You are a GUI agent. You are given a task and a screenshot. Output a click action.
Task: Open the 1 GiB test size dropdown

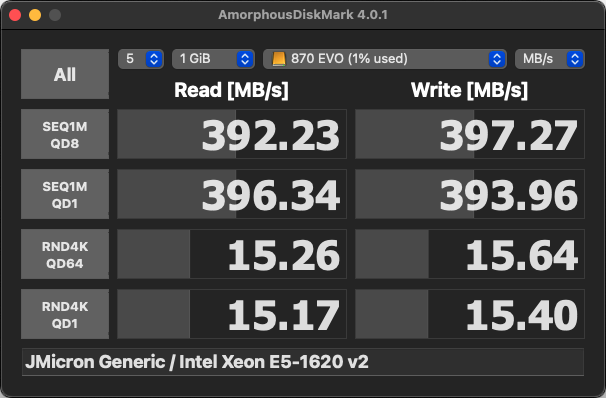(x=213, y=59)
